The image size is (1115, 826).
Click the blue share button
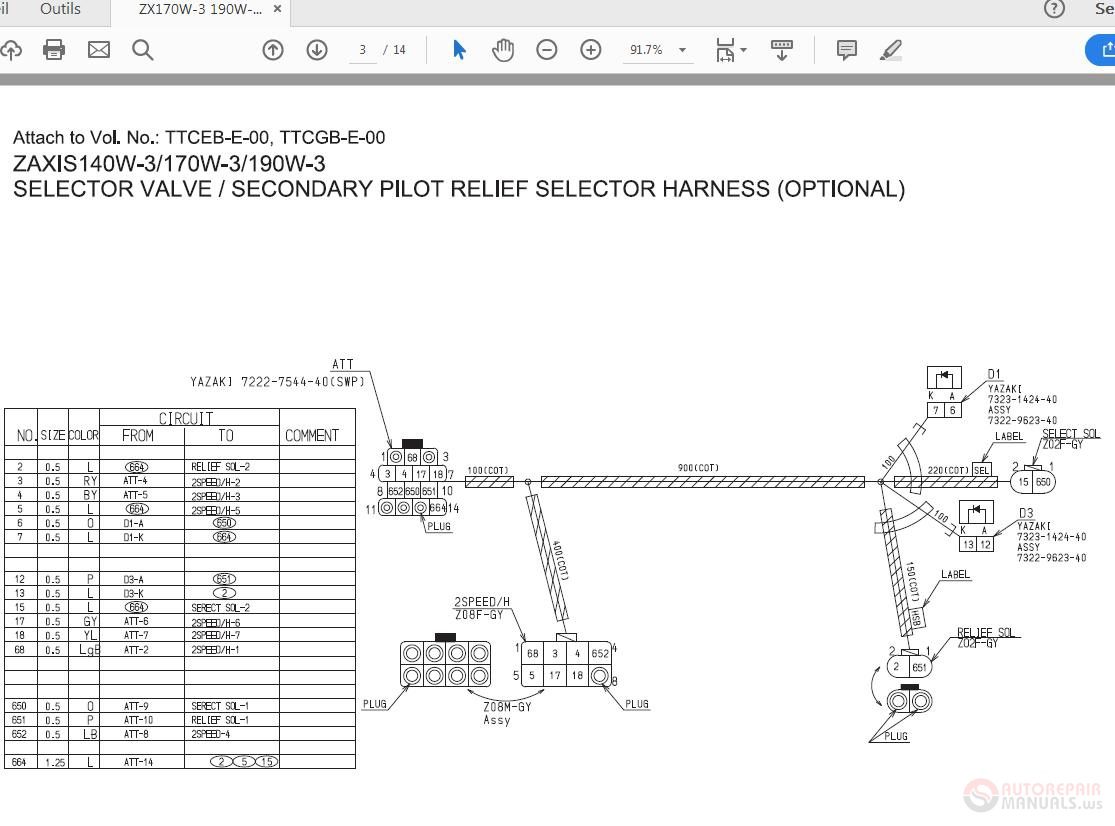pos(1101,50)
